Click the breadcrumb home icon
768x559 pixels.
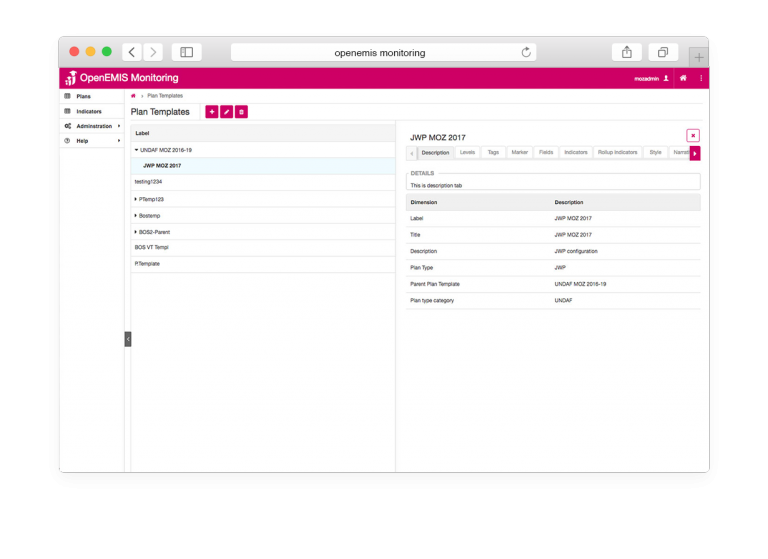pos(133,96)
